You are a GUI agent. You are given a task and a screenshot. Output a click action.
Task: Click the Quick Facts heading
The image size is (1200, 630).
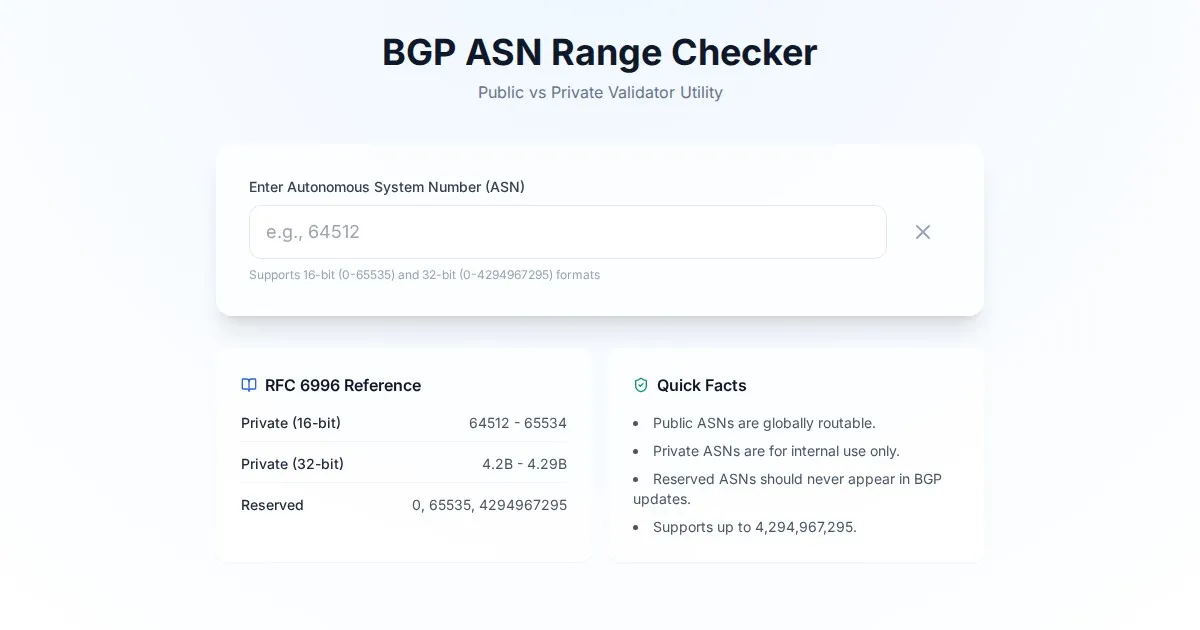[x=701, y=385]
